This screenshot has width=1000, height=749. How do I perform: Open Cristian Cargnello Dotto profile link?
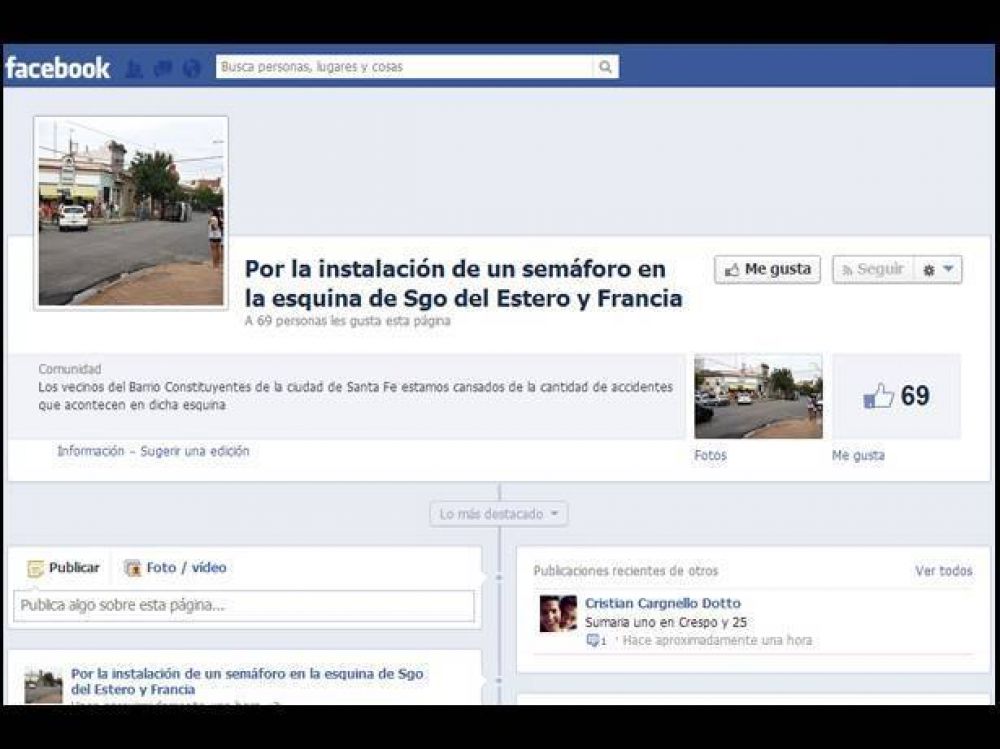click(663, 603)
